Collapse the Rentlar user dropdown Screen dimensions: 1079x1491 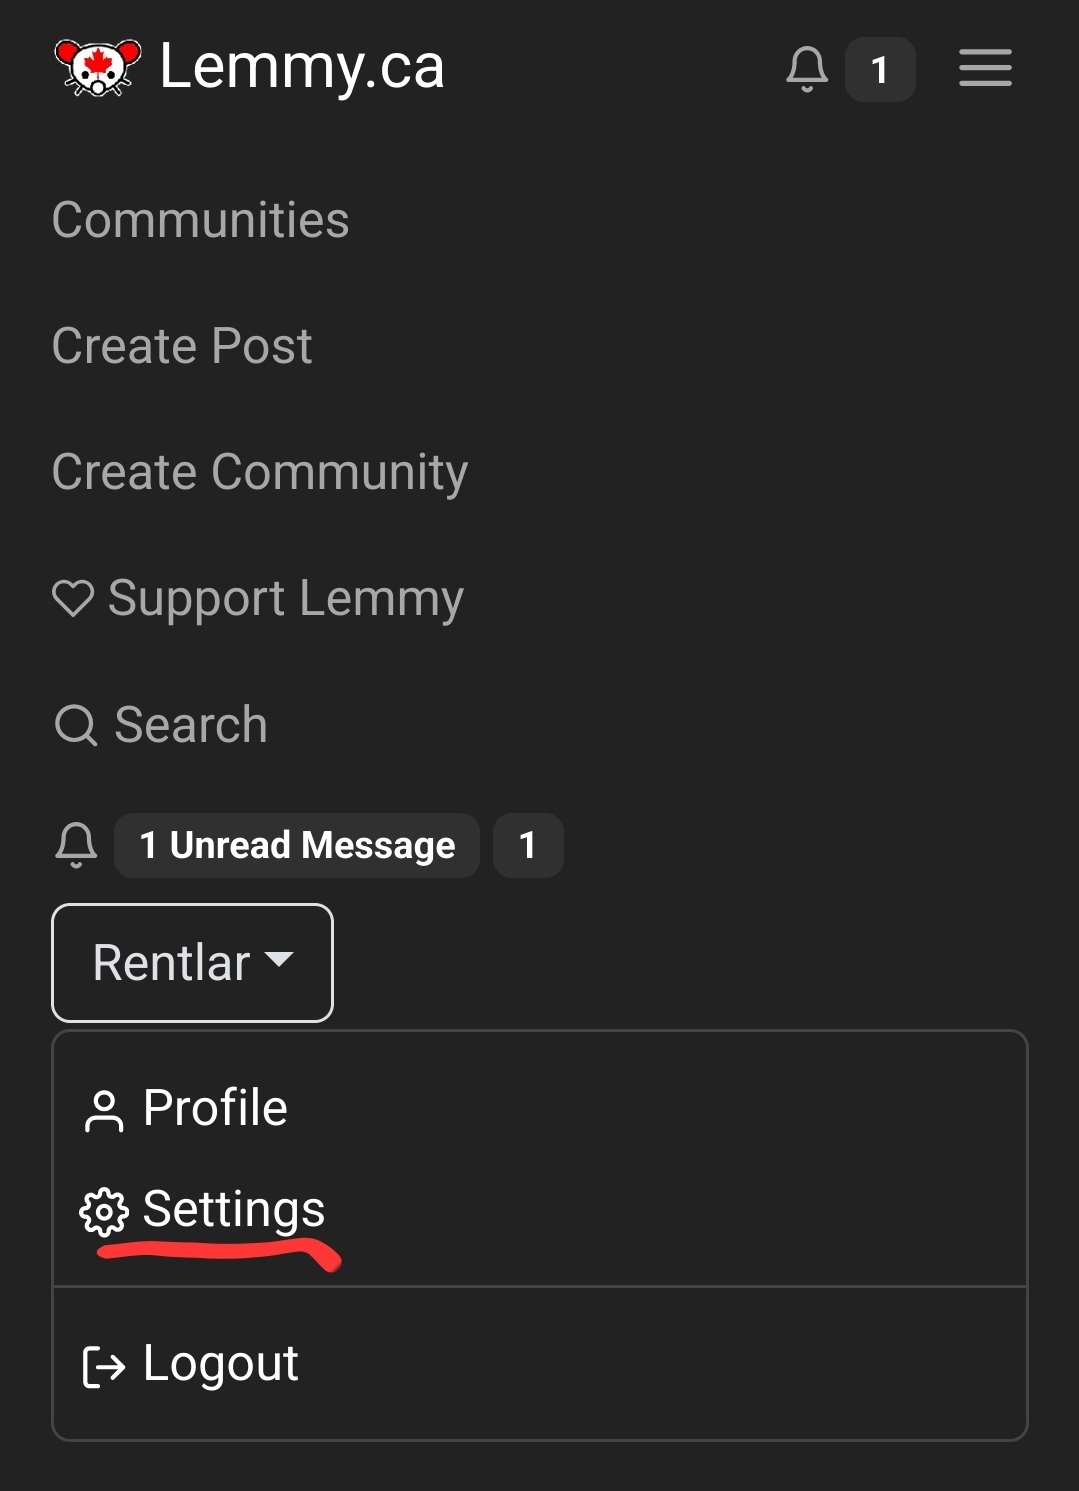click(x=192, y=963)
